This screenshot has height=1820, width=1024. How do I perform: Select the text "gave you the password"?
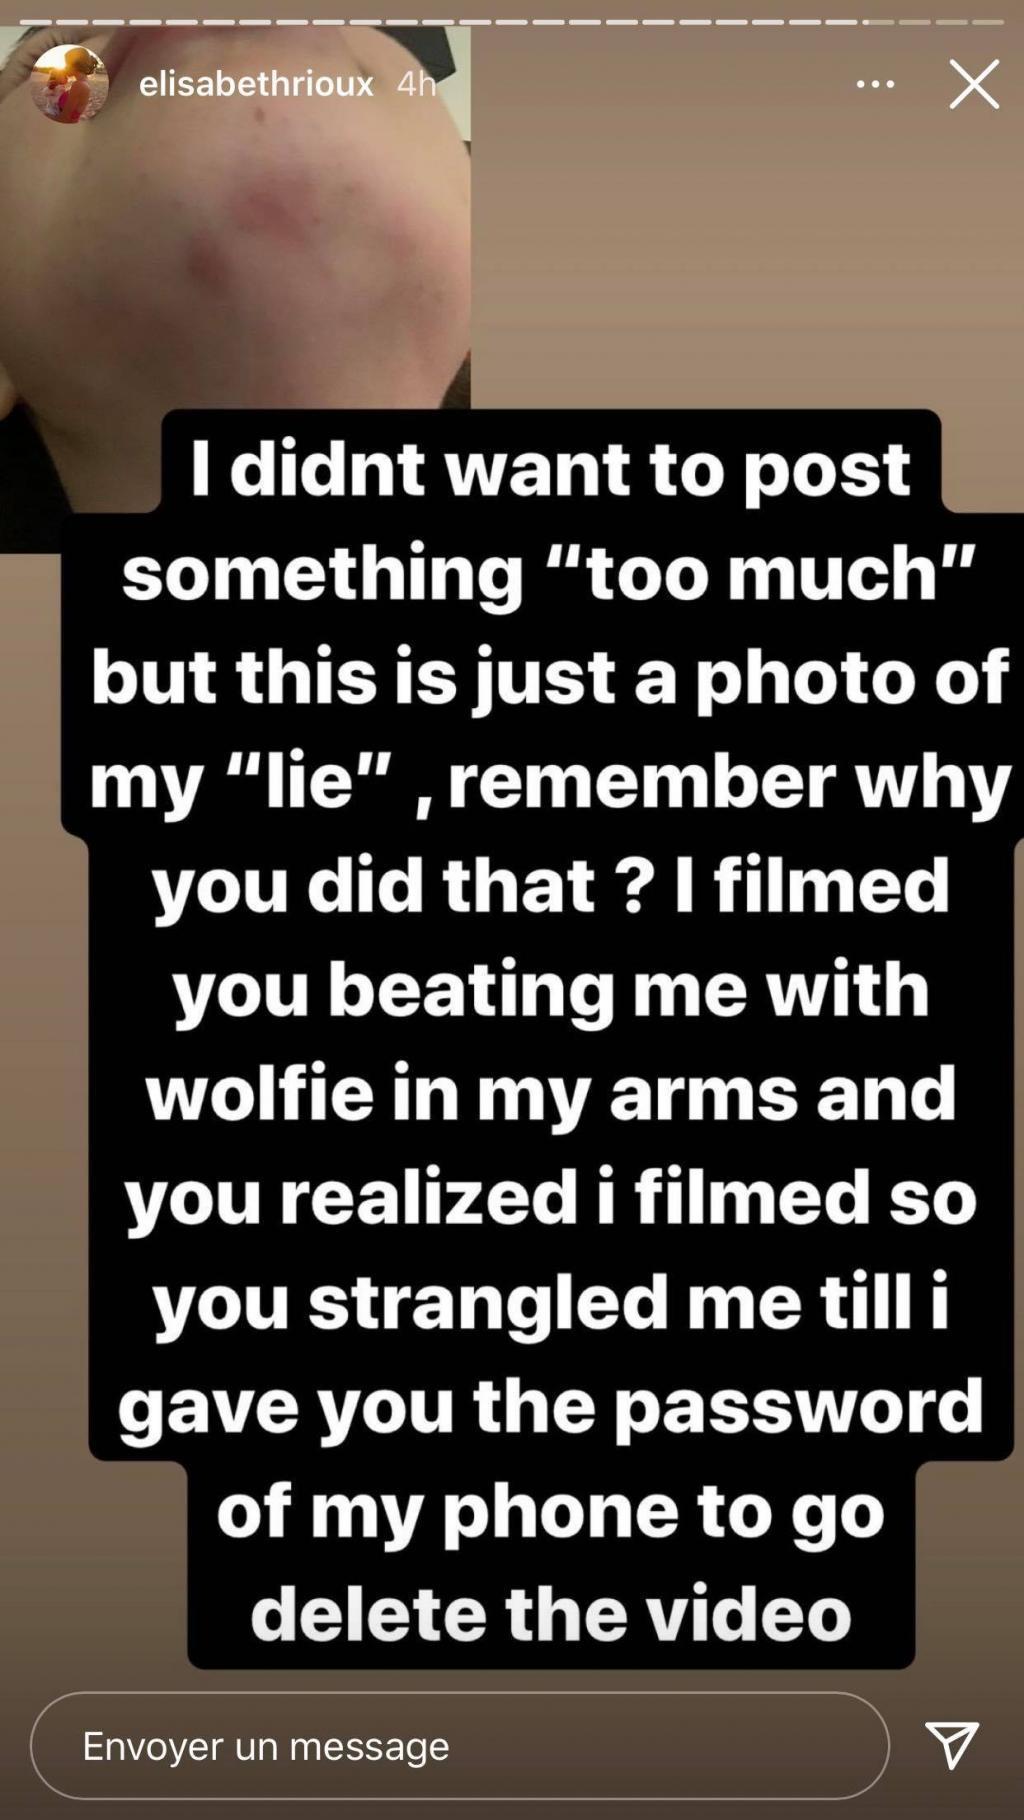(551, 1406)
